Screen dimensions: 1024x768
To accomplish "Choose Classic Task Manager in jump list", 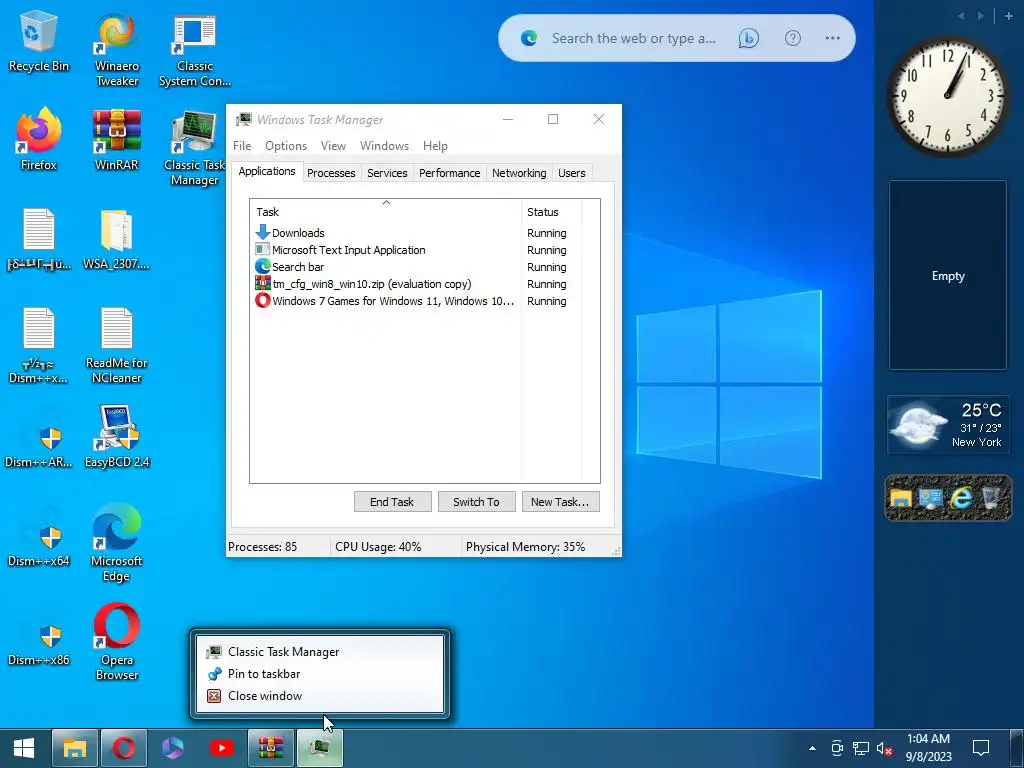I will point(320,652).
